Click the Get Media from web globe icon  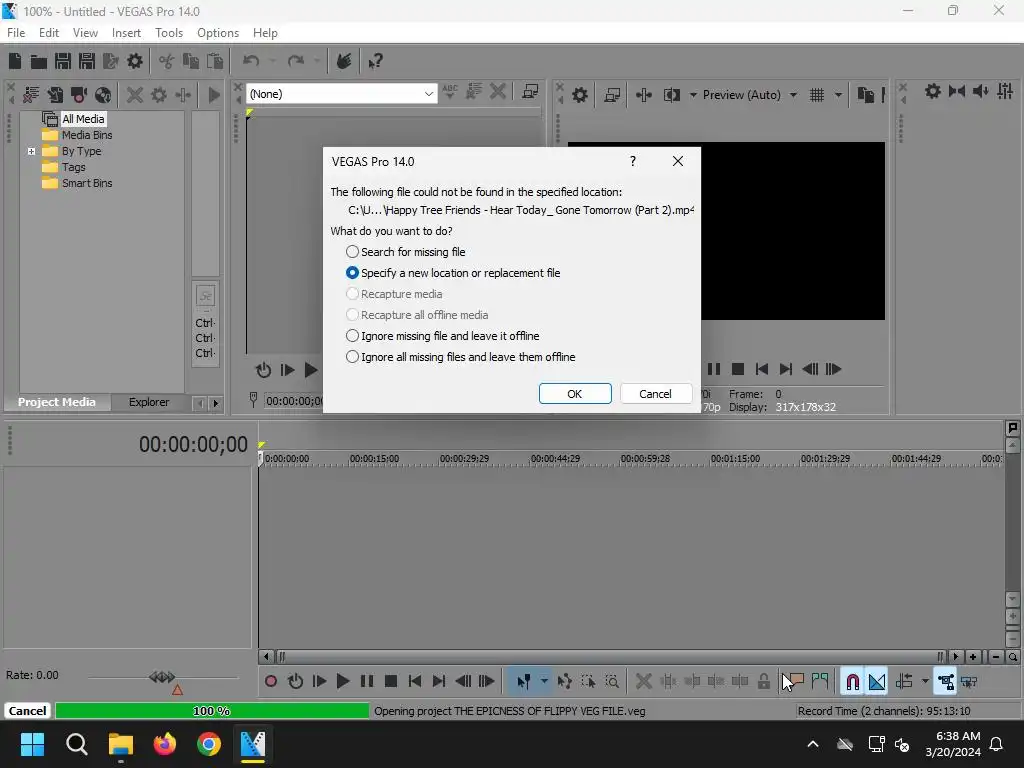103,95
